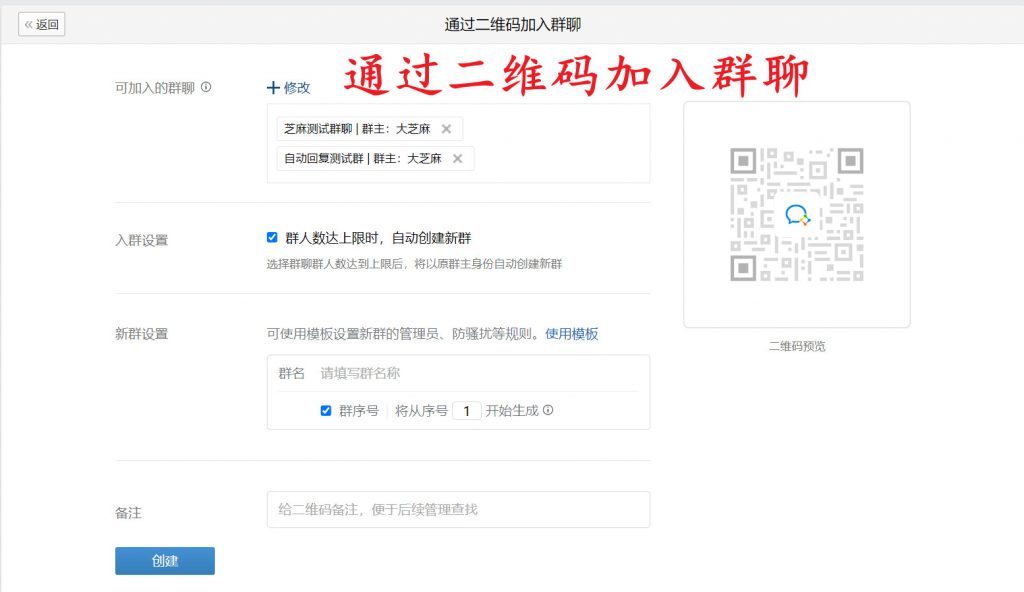Enable automatic new group creation setting
The height and width of the screenshot is (592, 1024).
[x=272, y=237]
